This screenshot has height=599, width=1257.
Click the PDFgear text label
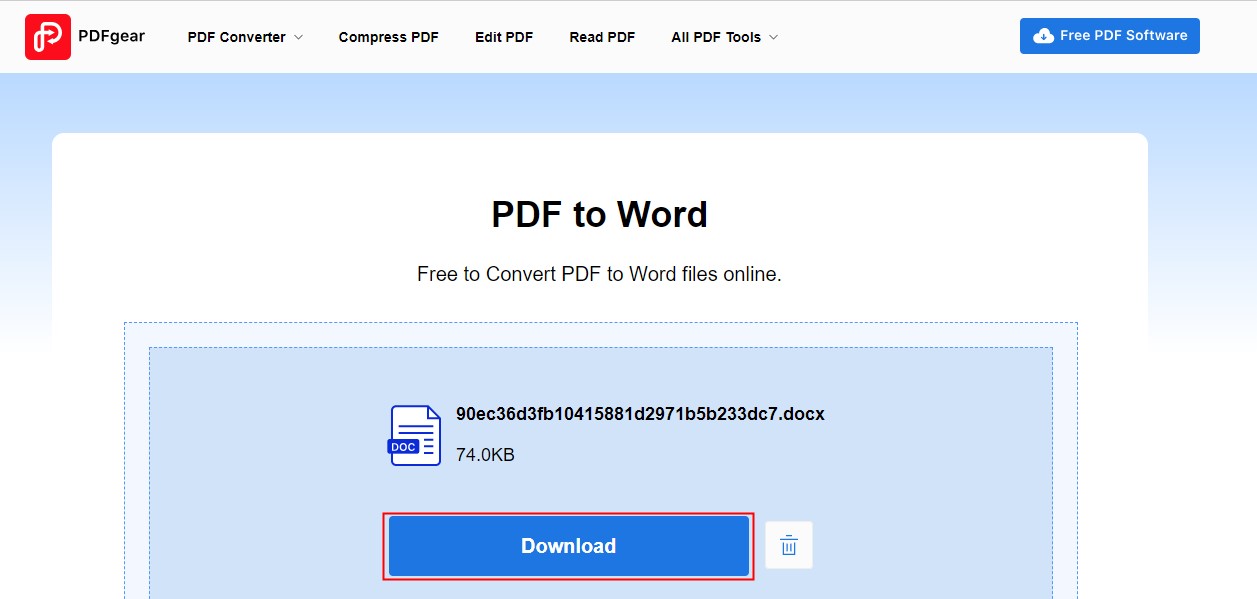tap(110, 36)
